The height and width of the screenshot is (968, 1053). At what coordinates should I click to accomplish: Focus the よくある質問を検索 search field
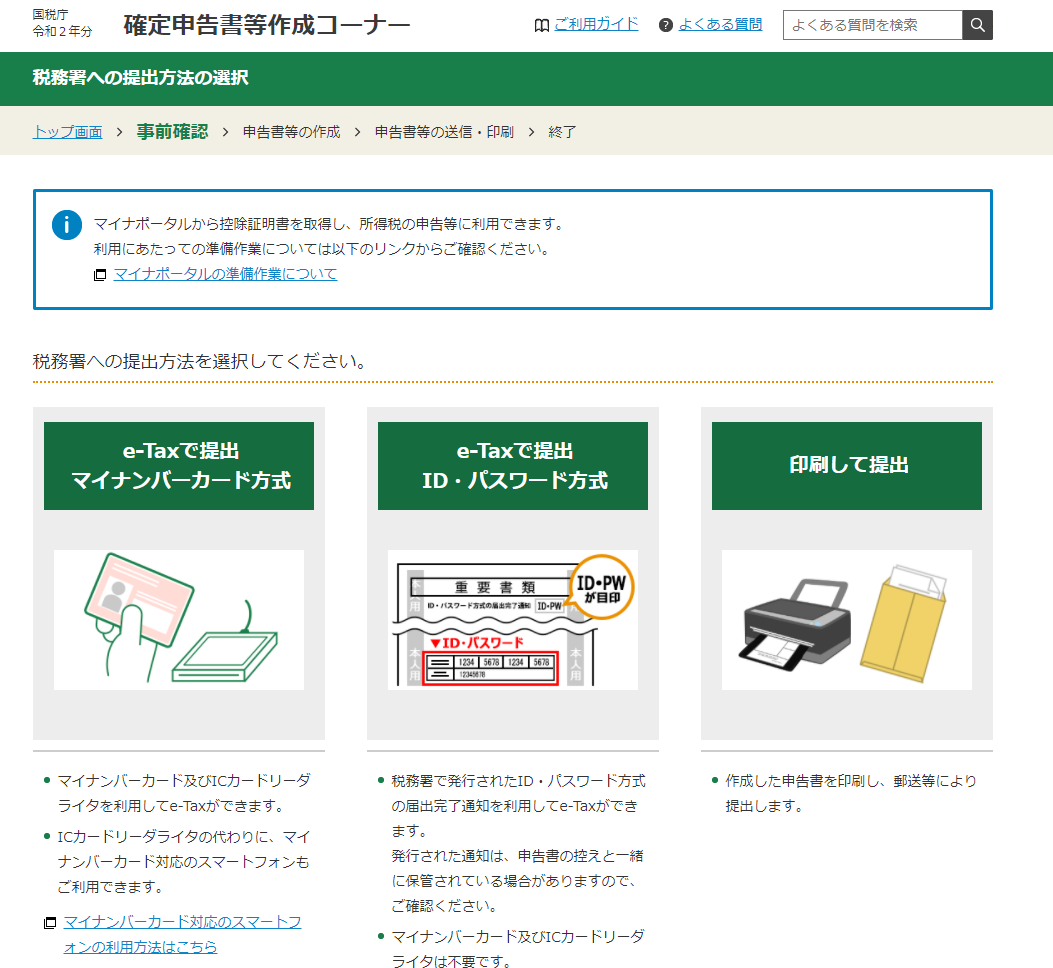pyautogui.click(x=872, y=25)
